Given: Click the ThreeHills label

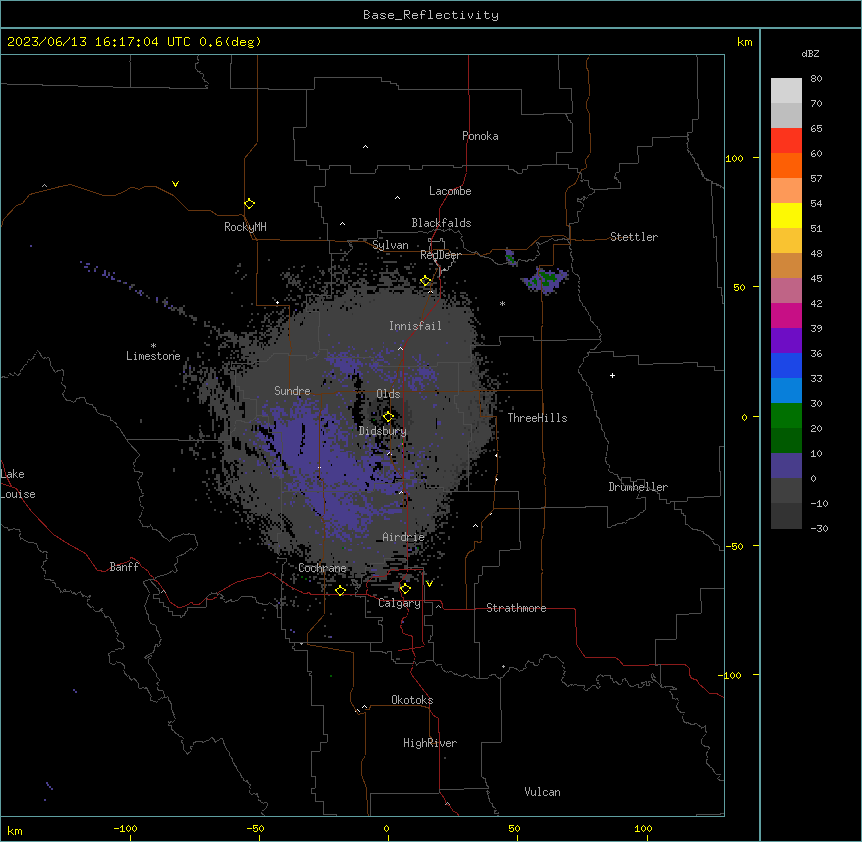Looking at the screenshot, I should (x=537, y=418).
